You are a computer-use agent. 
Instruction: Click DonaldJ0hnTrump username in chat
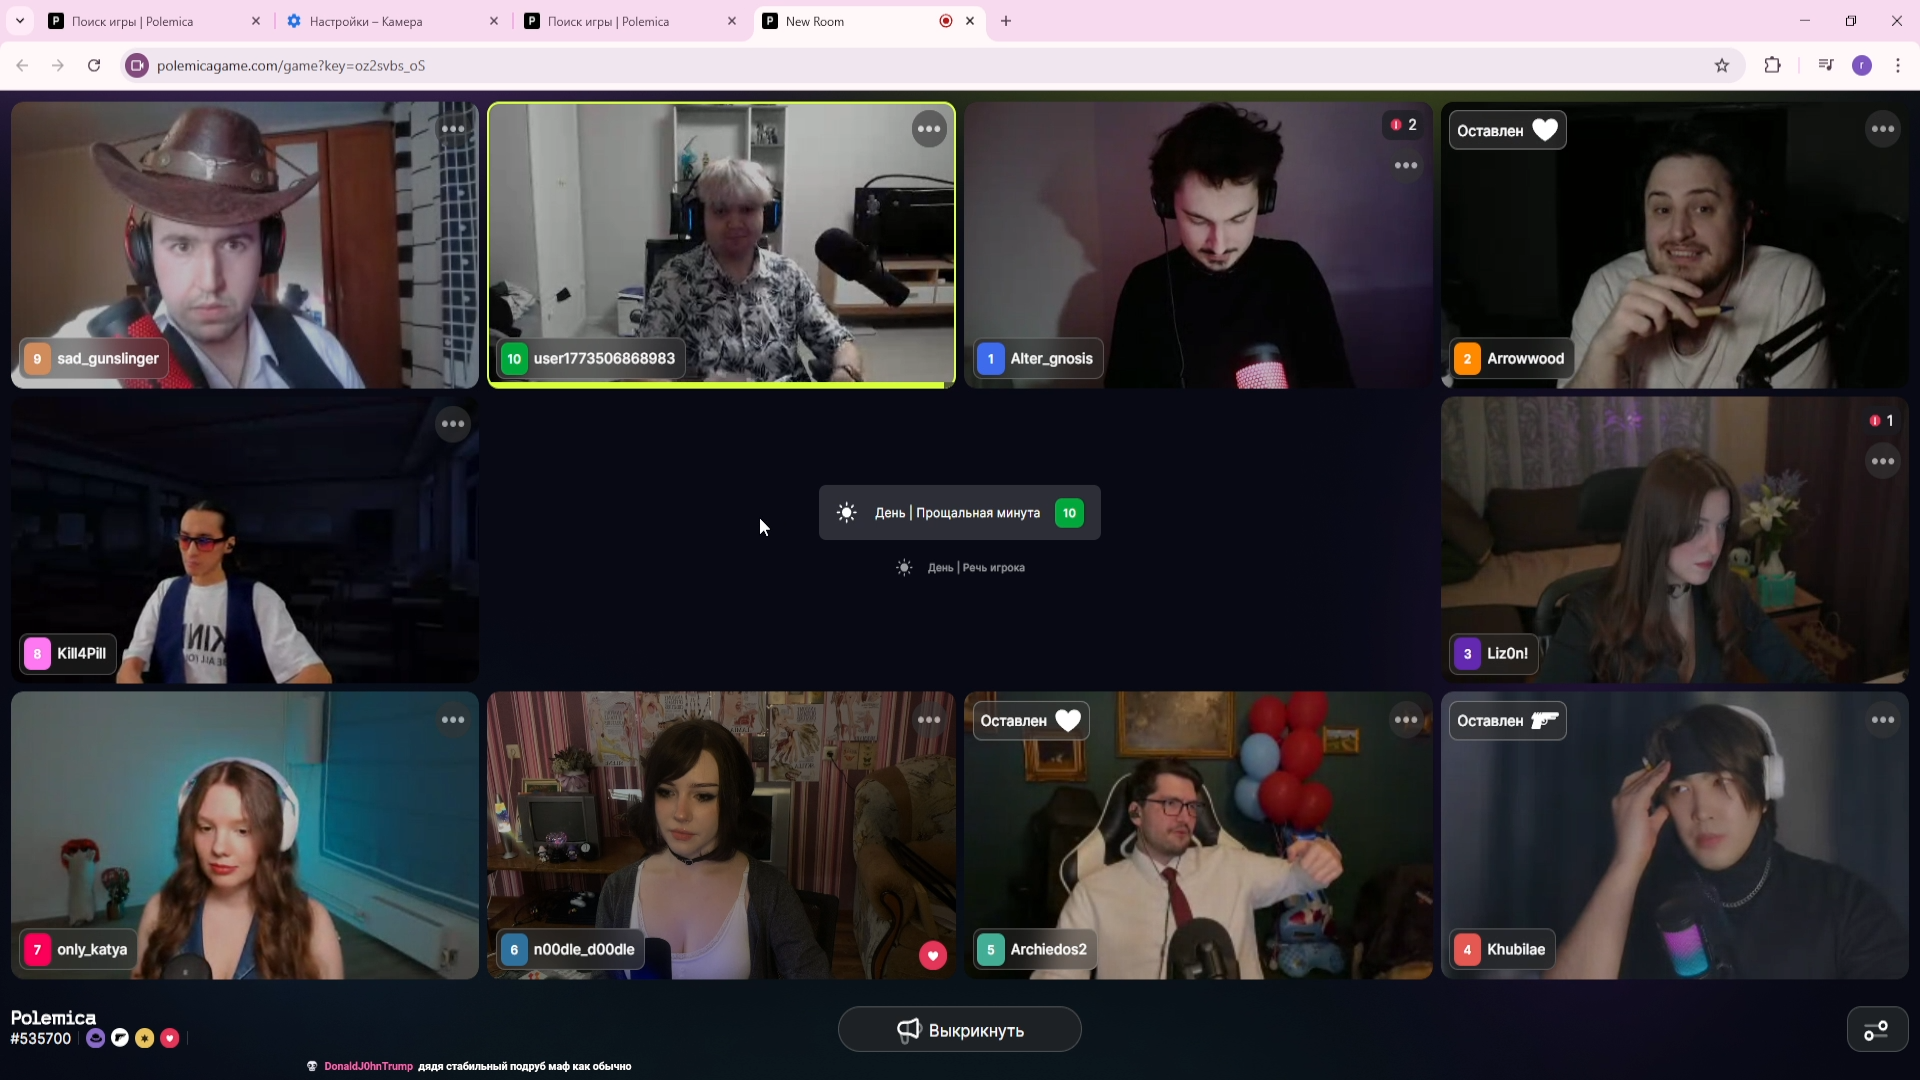click(368, 1066)
